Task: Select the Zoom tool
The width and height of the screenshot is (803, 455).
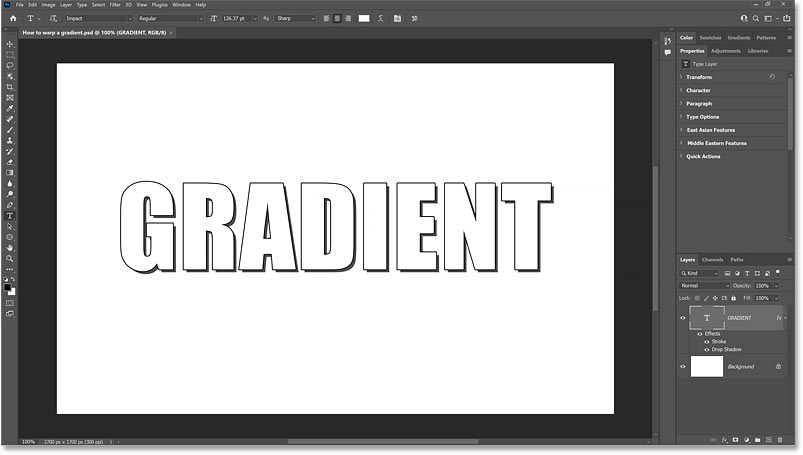Action: (10, 259)
